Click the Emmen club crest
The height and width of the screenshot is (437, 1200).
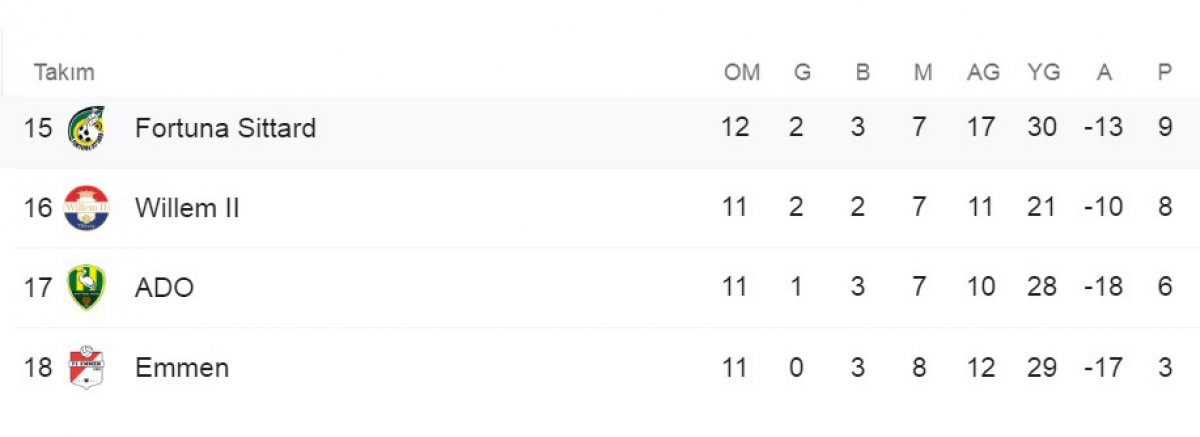point(86,368)
